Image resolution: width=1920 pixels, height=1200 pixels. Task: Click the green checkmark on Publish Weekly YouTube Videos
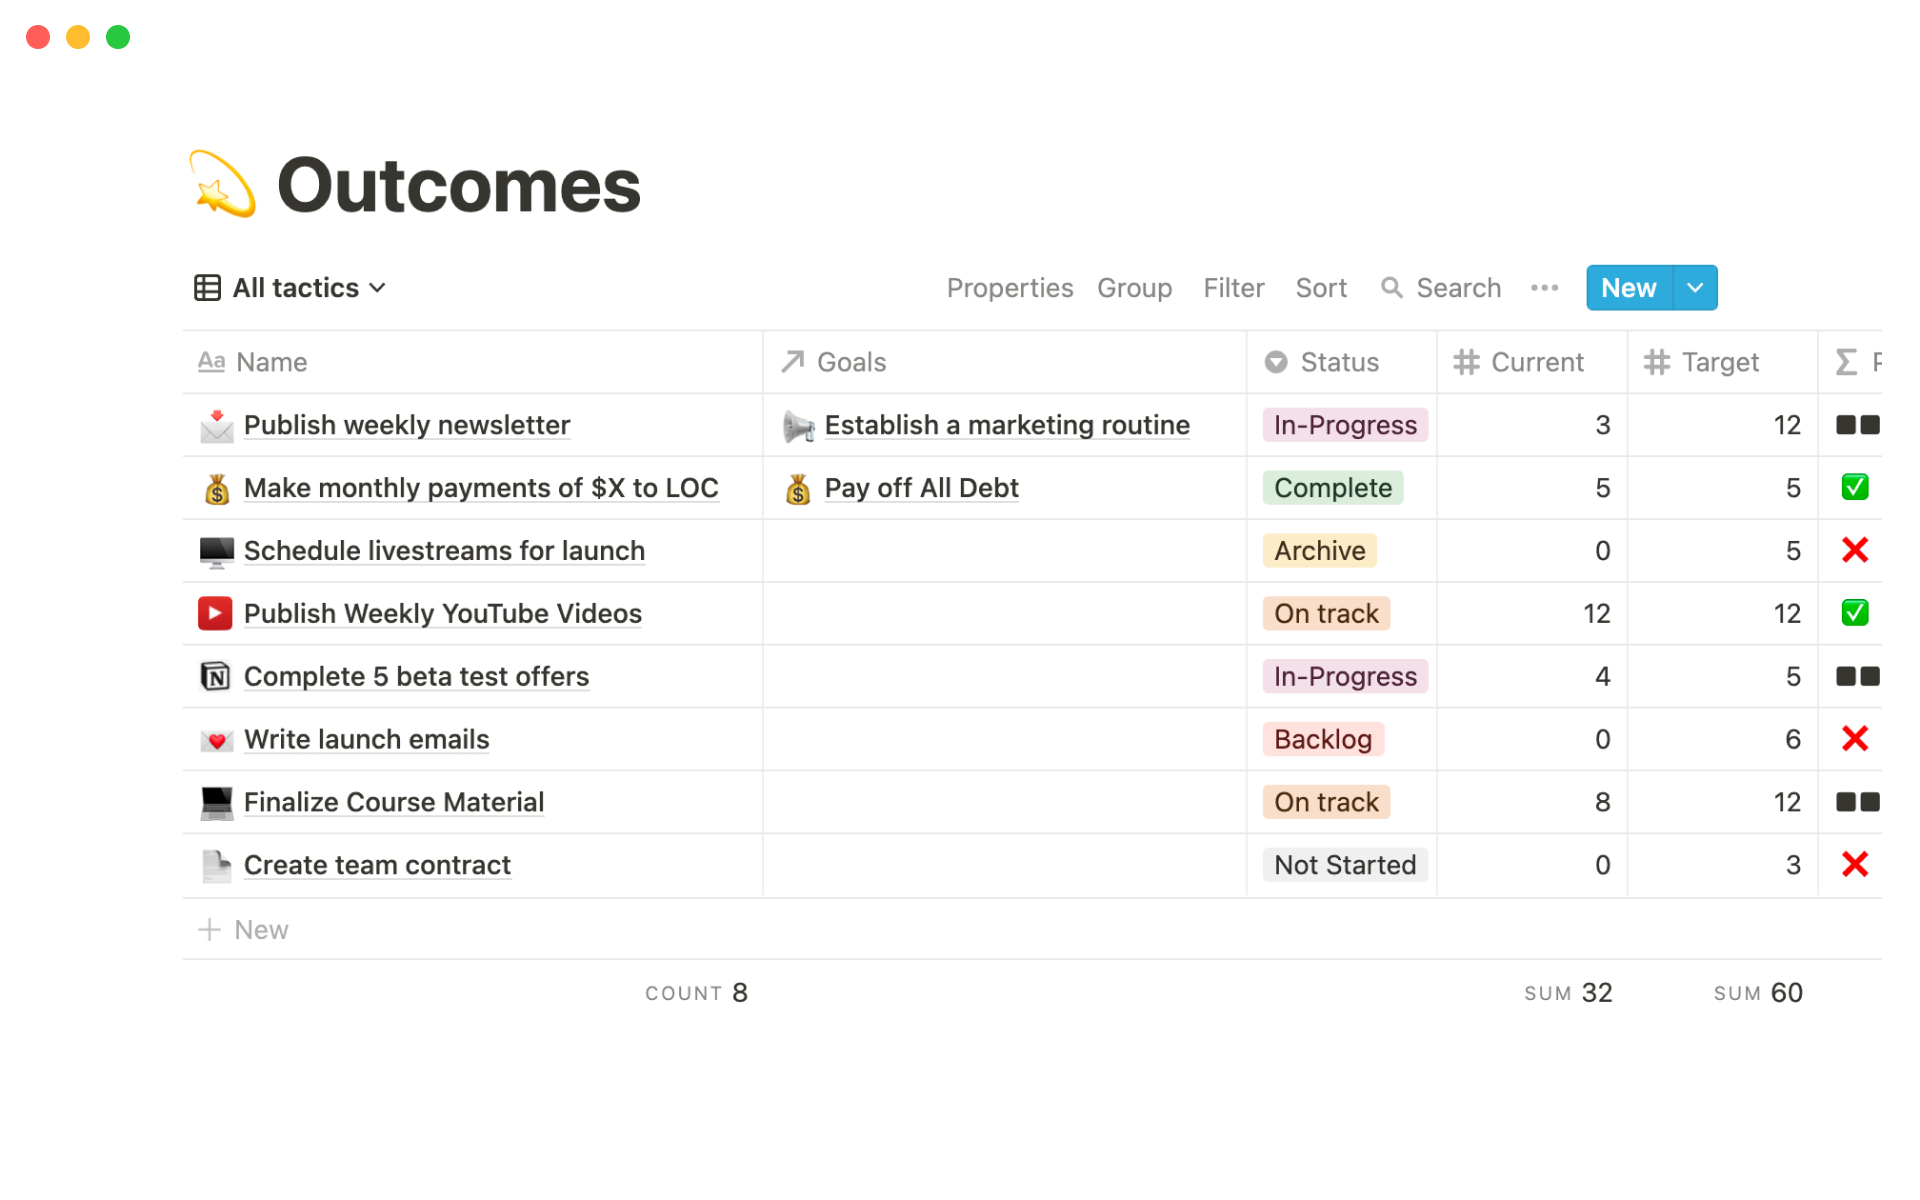click(x=1855, y=613)
